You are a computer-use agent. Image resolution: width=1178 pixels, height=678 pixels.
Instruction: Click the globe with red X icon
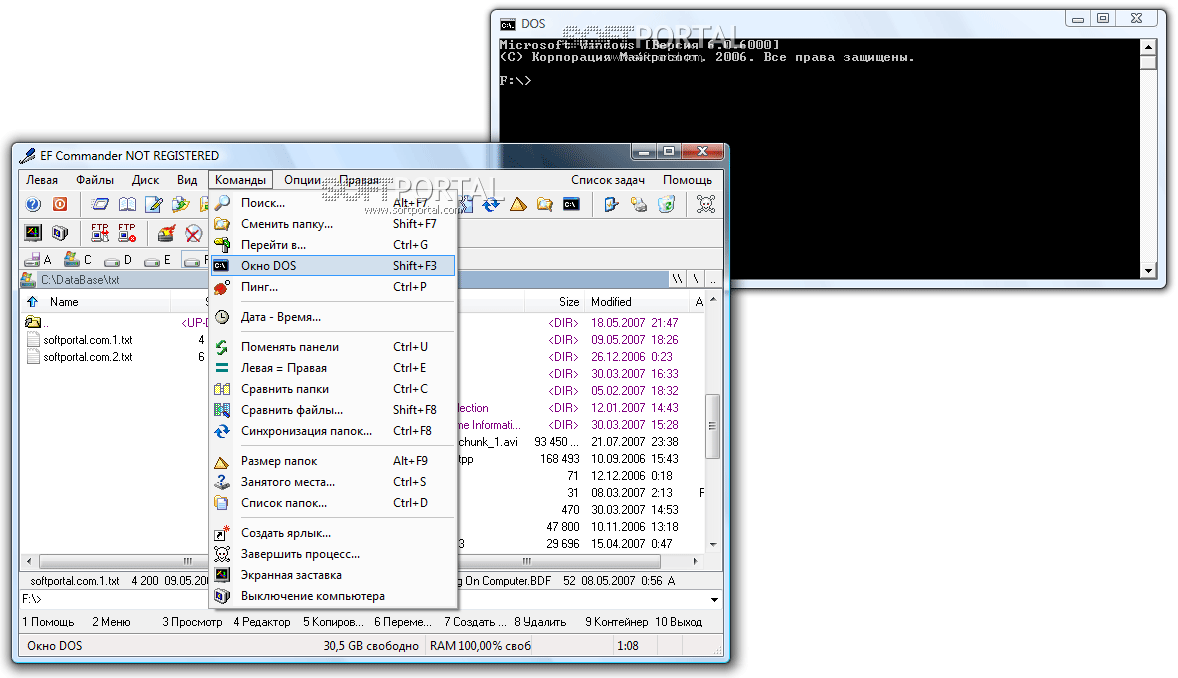(x=193, y=233)
